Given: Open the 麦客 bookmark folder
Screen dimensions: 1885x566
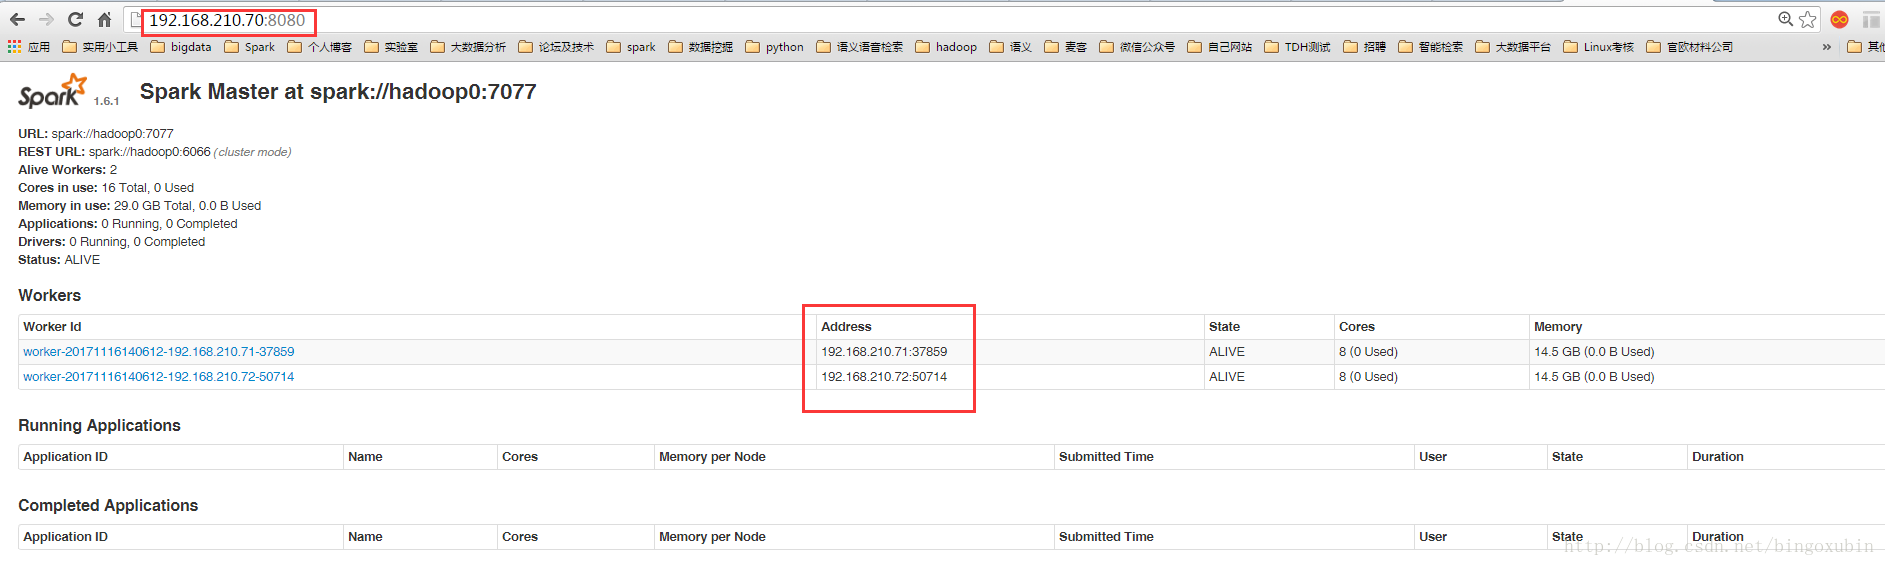Looking at the screenshot, I should click(x=1065, y=47).
